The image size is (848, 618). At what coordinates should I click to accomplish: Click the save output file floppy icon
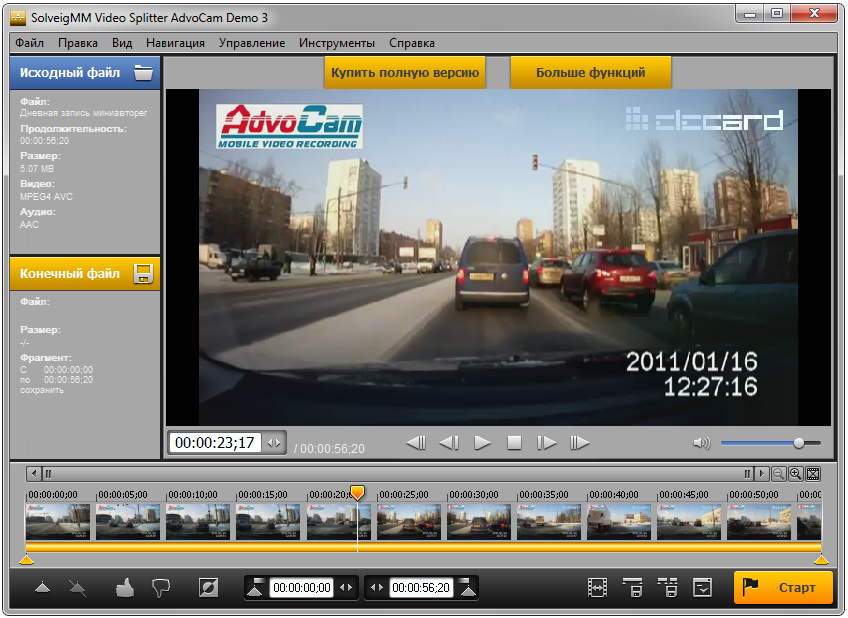coord(143,274)
